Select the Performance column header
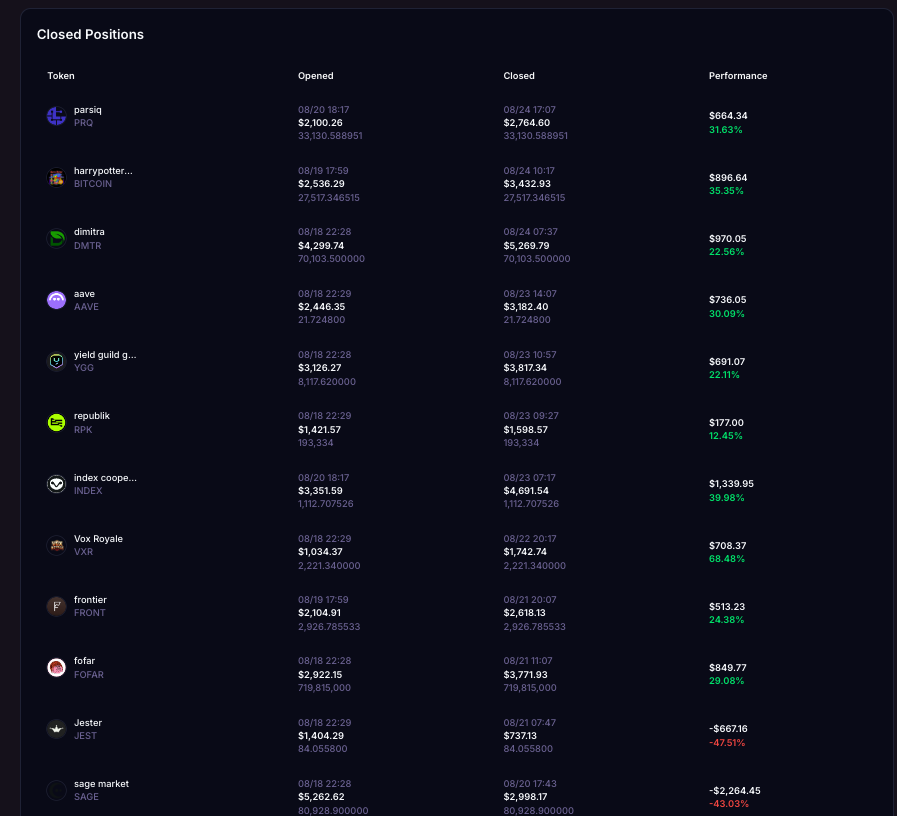Screen dimensions: 897x816 click(738, 76)
